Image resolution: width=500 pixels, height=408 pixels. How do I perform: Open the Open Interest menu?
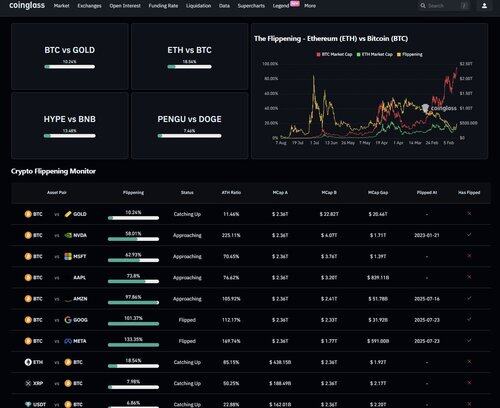pos(125,6)
